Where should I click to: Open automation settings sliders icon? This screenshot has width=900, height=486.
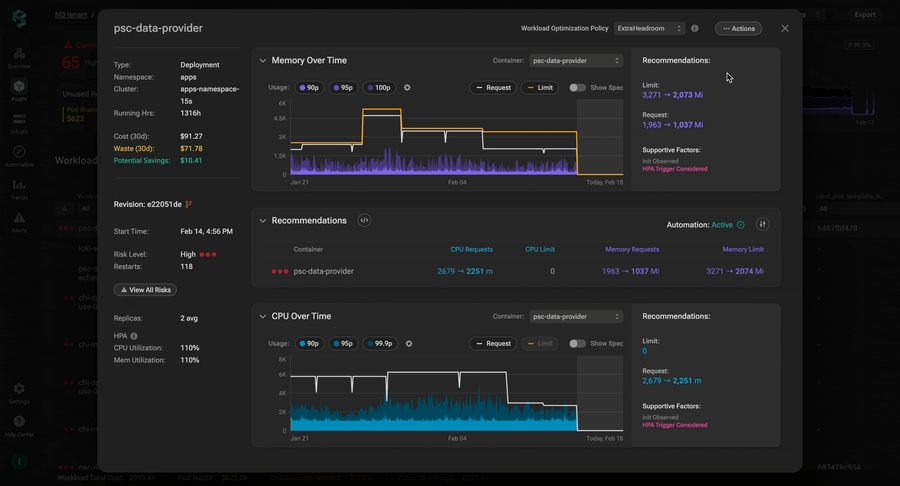click(x=762, y=225)
